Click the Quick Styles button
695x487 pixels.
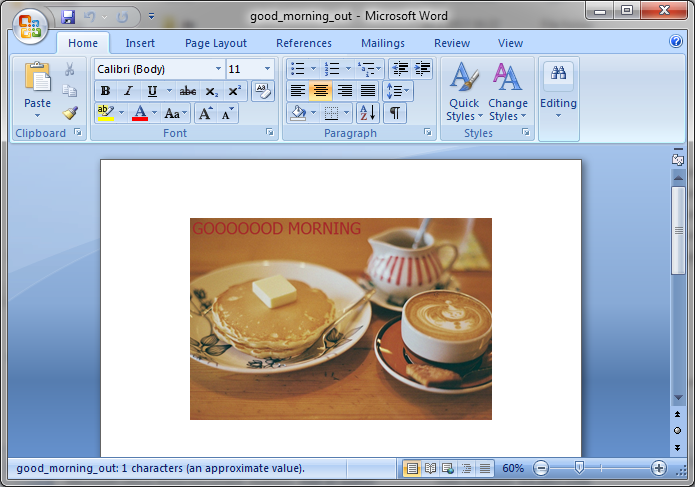point(463,95)
